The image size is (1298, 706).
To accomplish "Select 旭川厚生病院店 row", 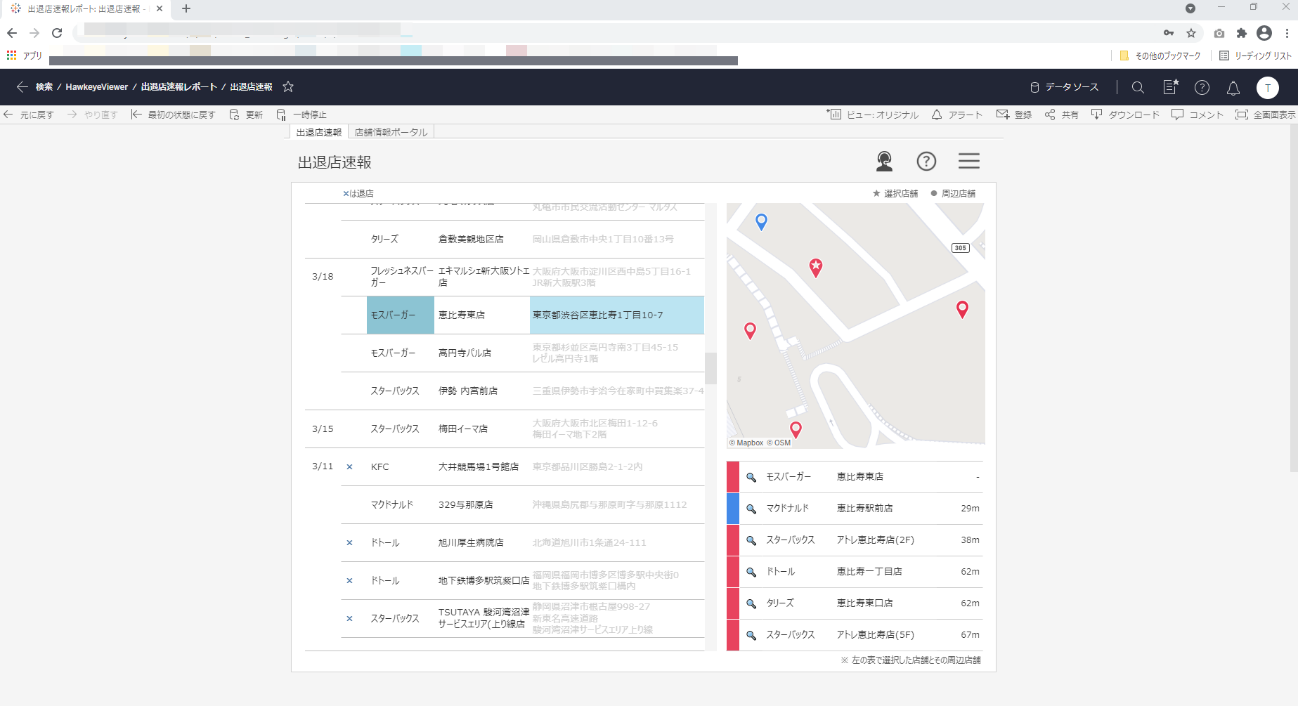I will pos(470,543).
